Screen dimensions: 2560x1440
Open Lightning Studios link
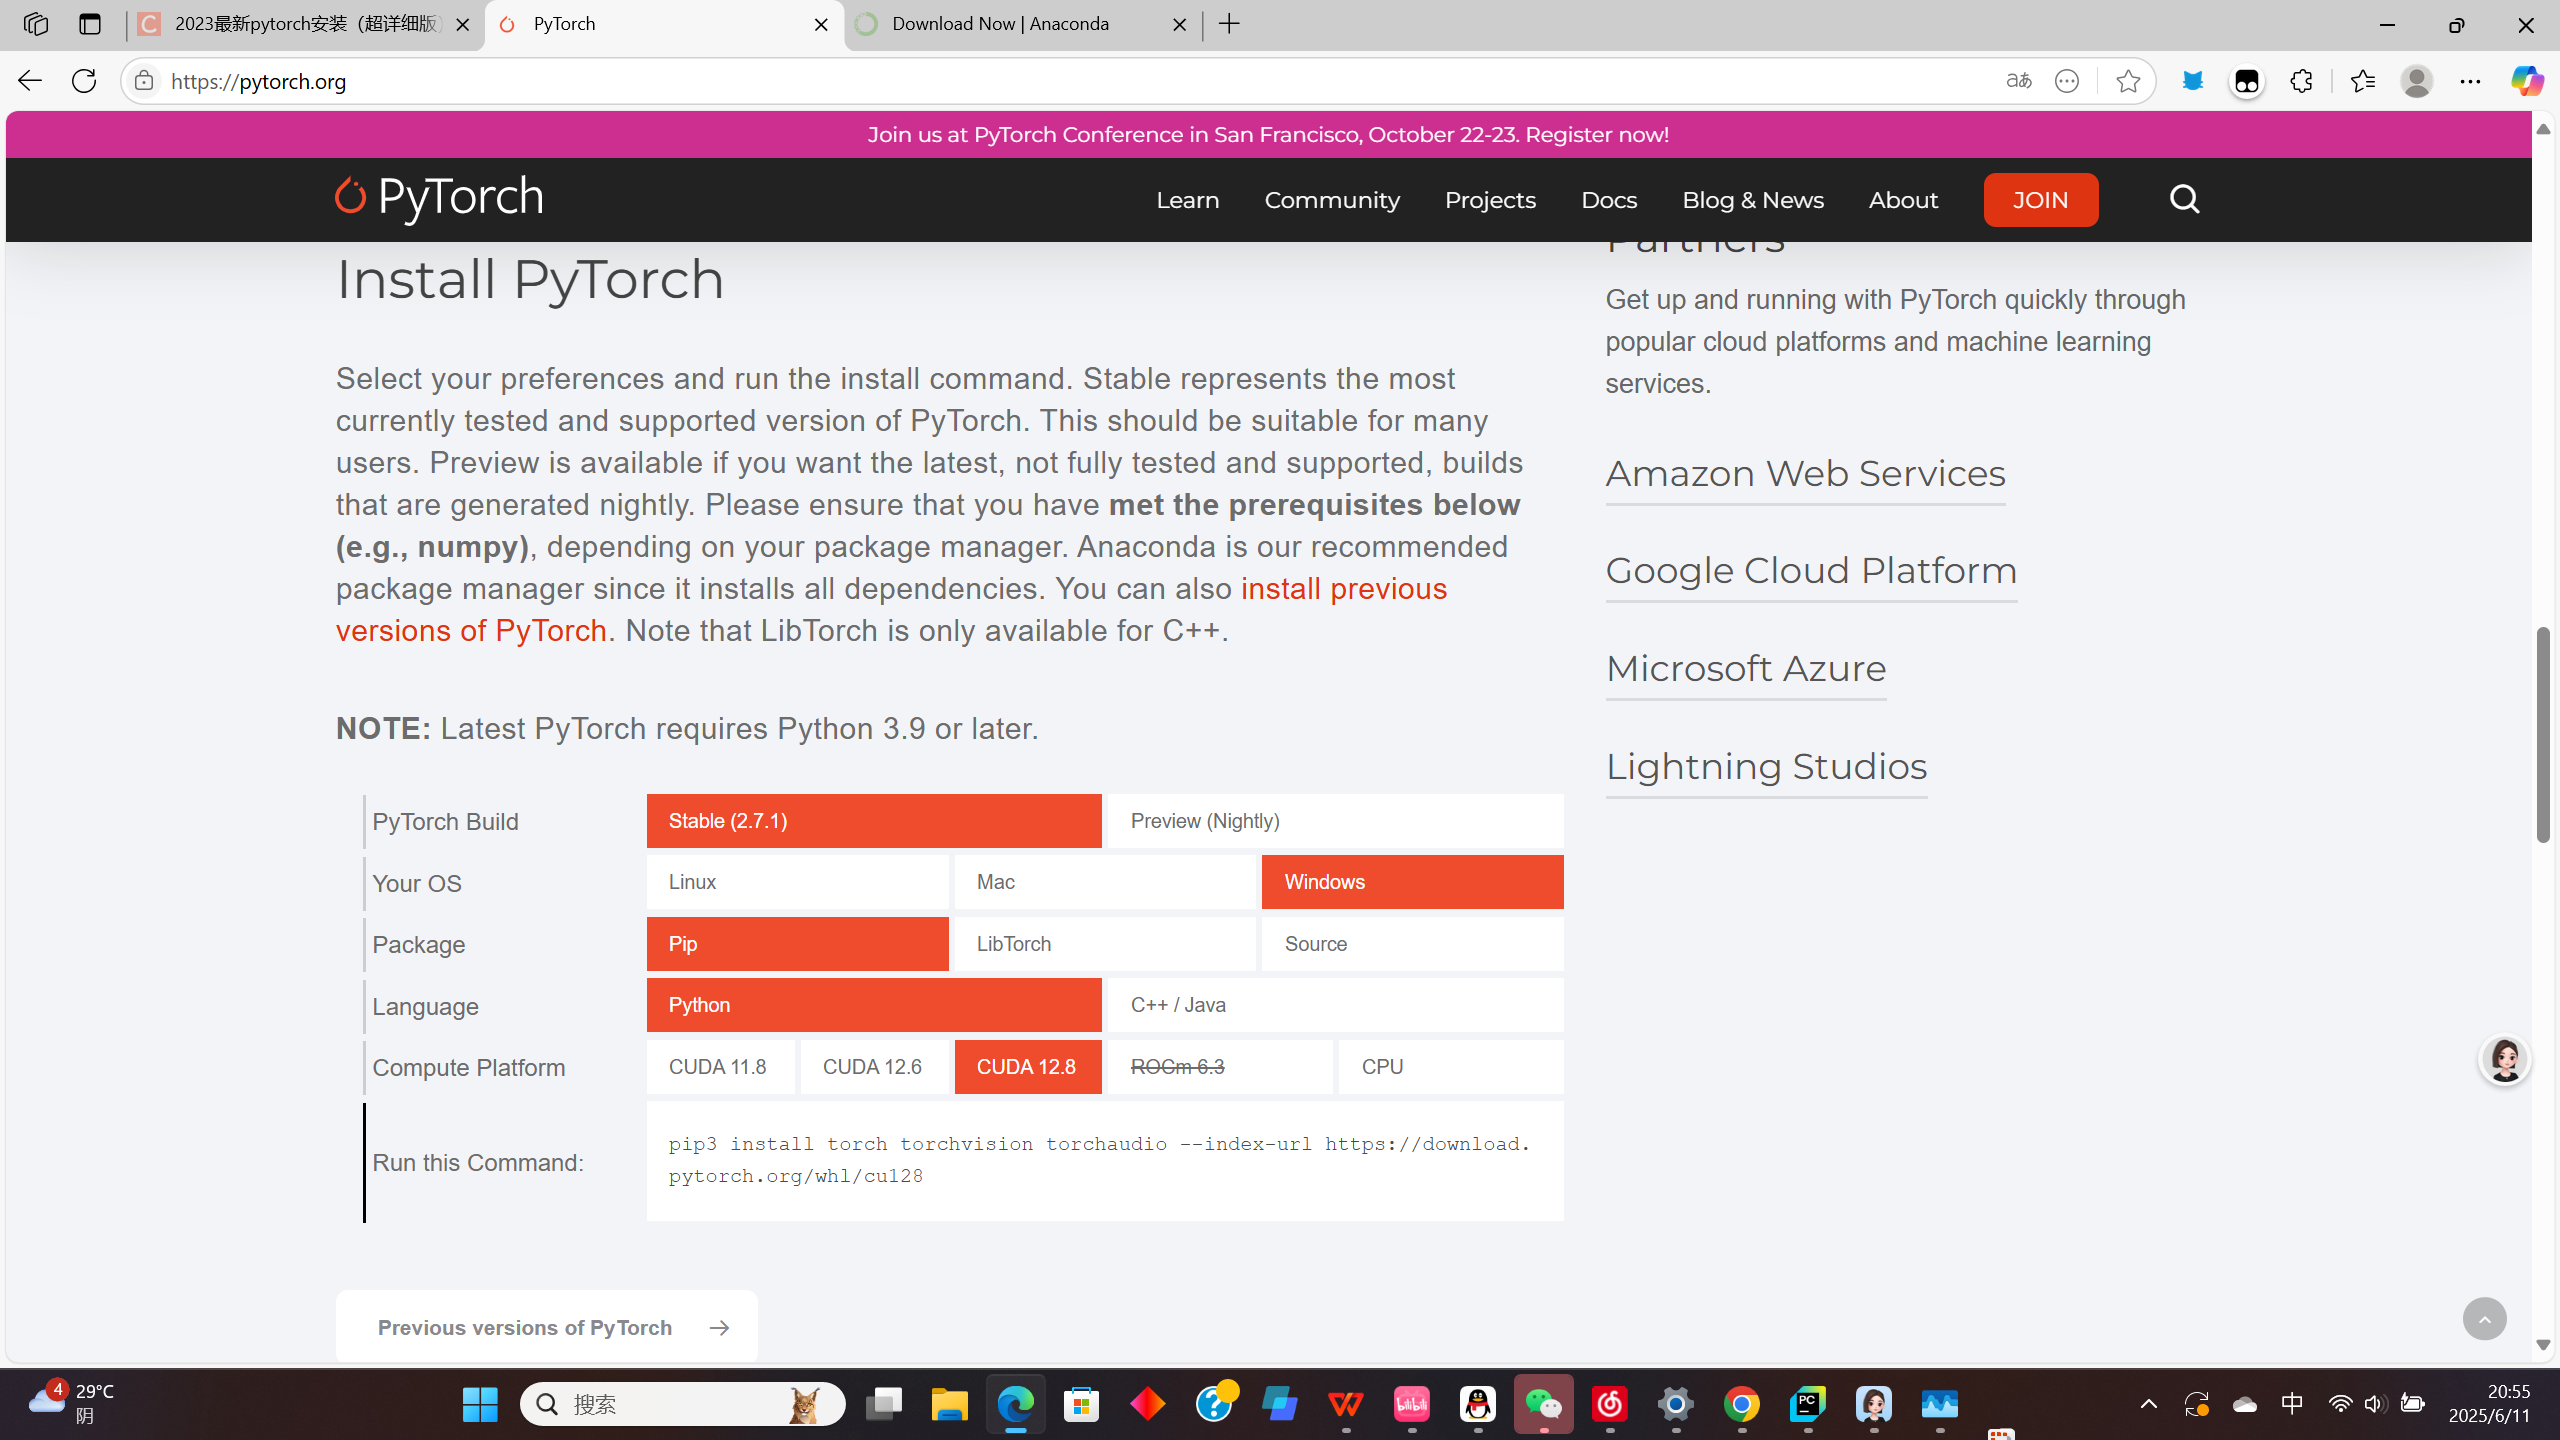[1766, 766]
